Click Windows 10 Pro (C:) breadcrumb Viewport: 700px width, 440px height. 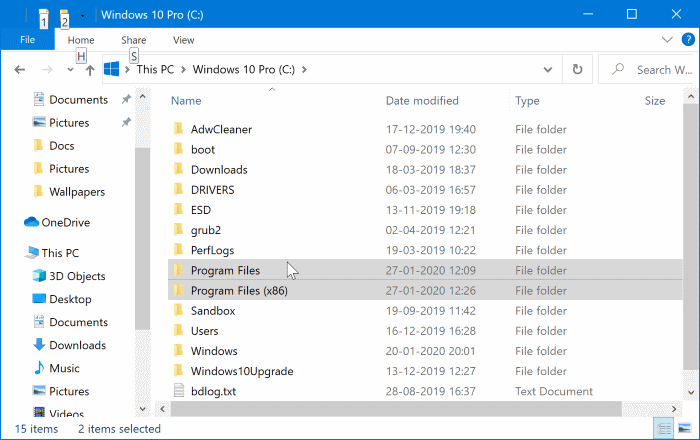pos(244,69)
